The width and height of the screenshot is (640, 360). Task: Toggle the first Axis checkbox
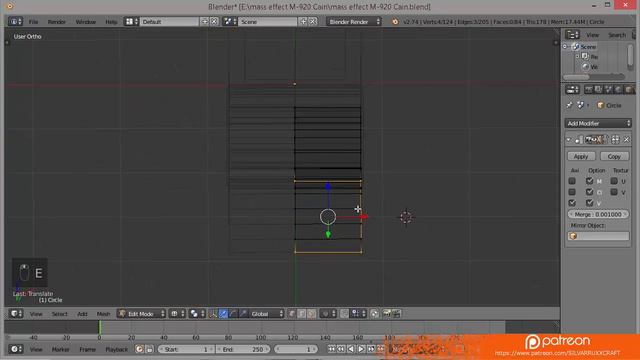click(x=572, y=181)
